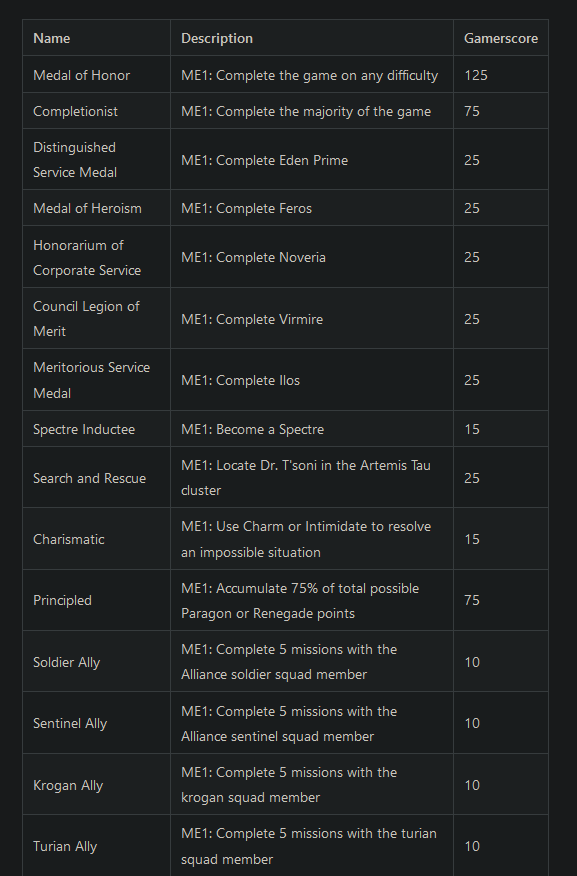This screenshot has width=577, height=876.
Task: Select the Meritorious Service Medal name
Action: [x=92, y=380]
